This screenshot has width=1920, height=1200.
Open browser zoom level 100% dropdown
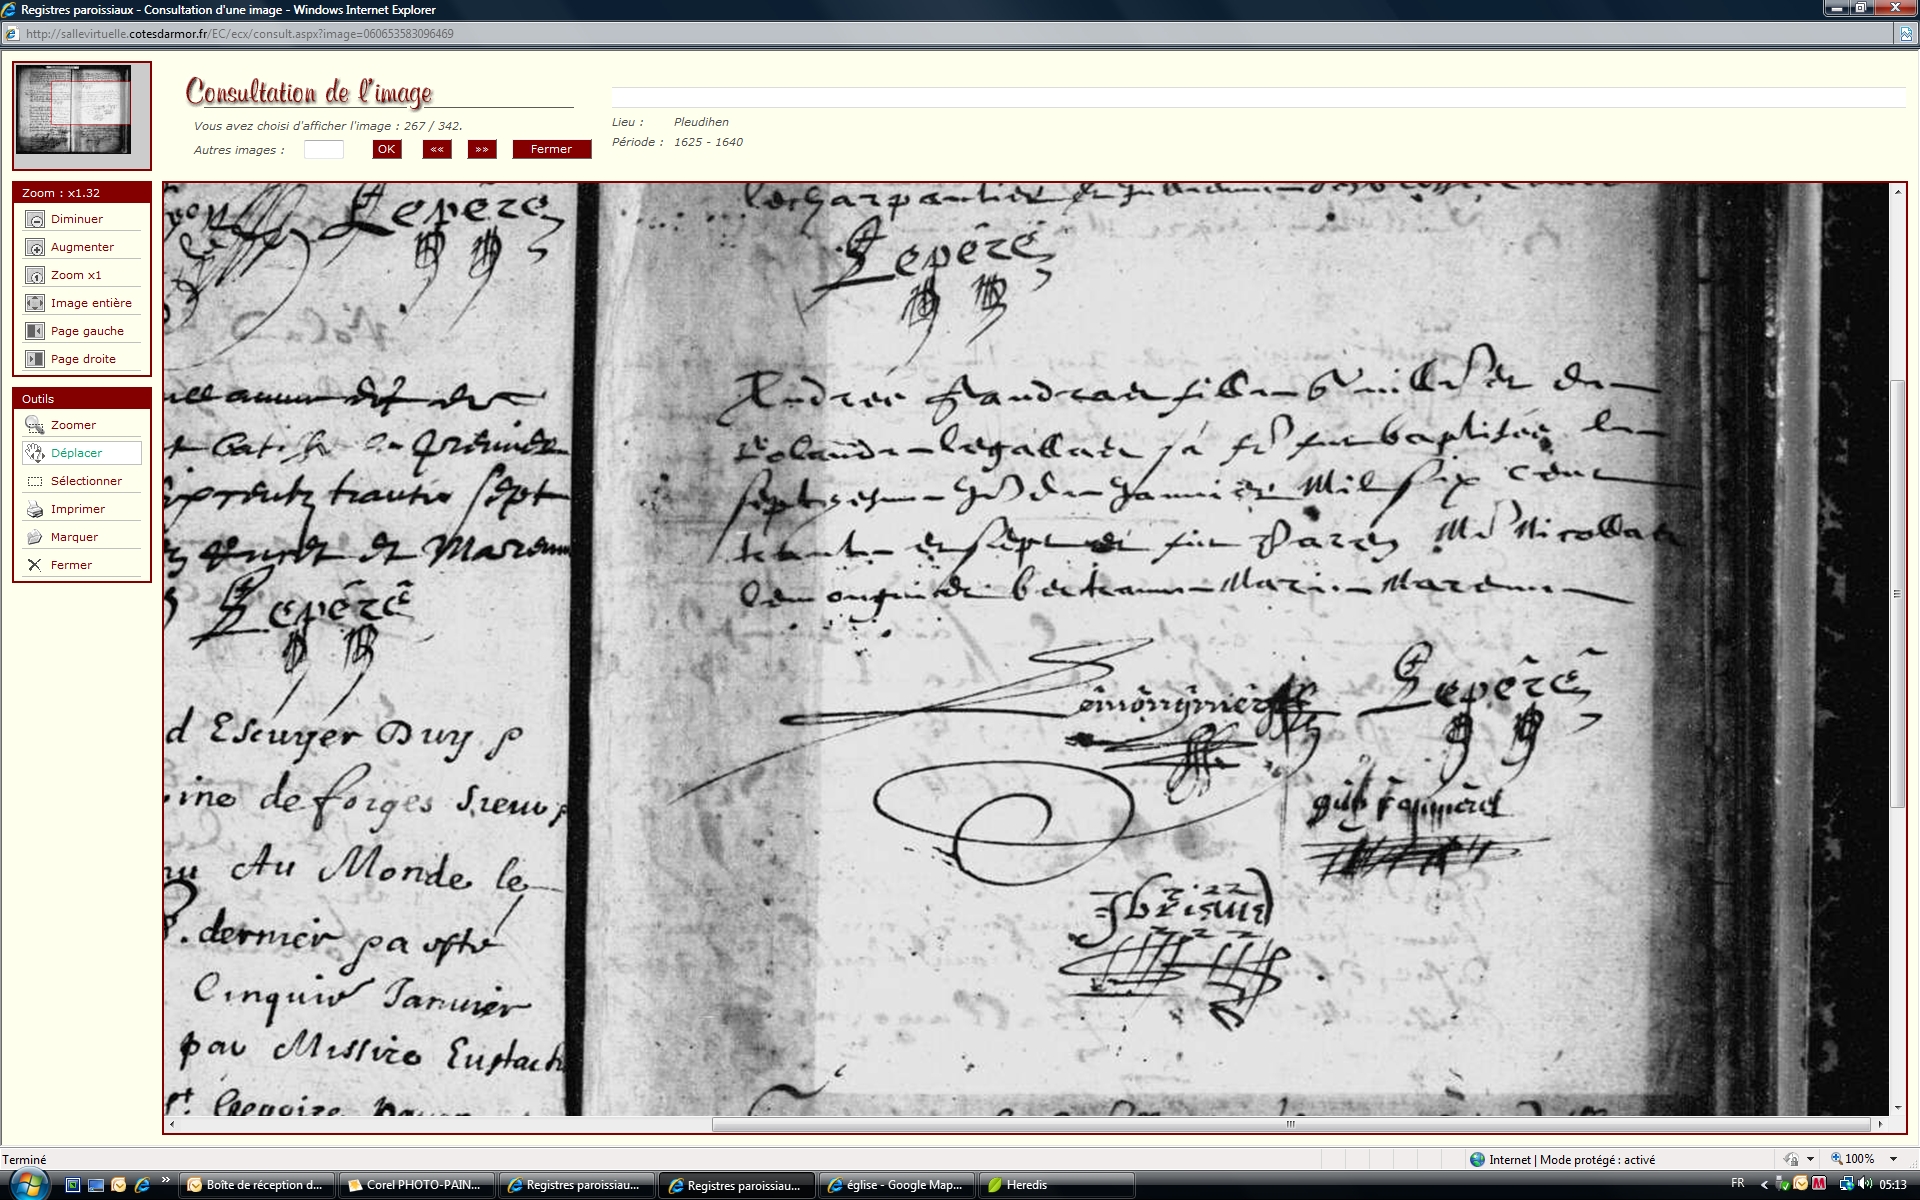[x=1893, y=1159]
